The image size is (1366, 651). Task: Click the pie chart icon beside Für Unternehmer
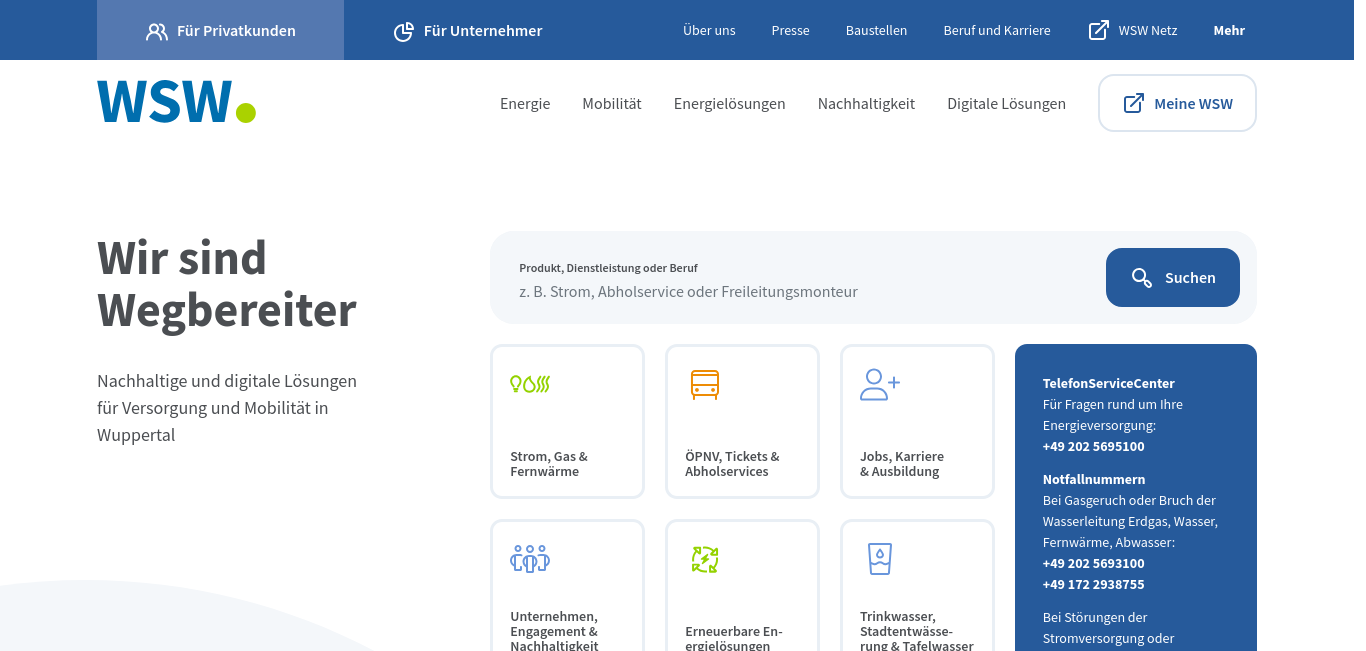[x=404, y=31]
